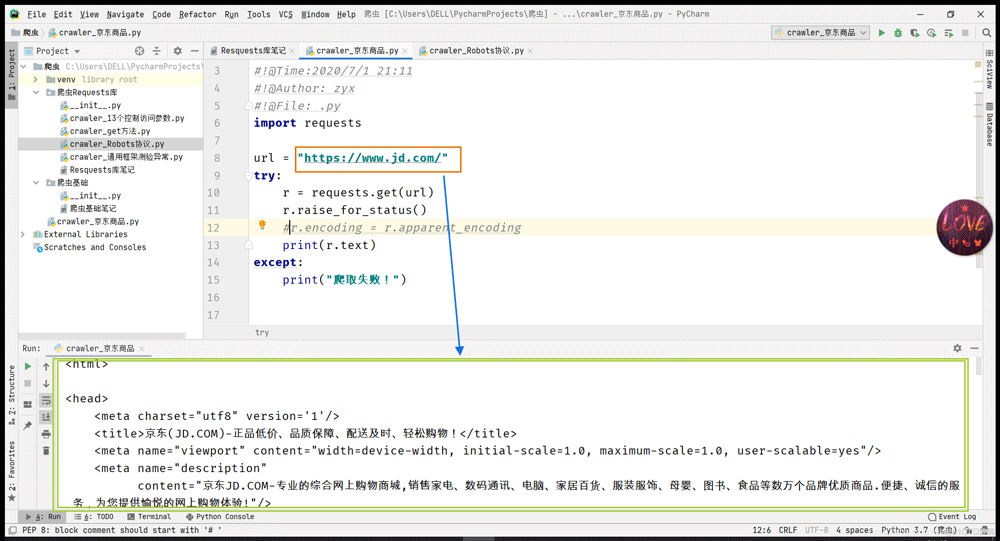Toggle the SciView side panel

tap(989, 70)
